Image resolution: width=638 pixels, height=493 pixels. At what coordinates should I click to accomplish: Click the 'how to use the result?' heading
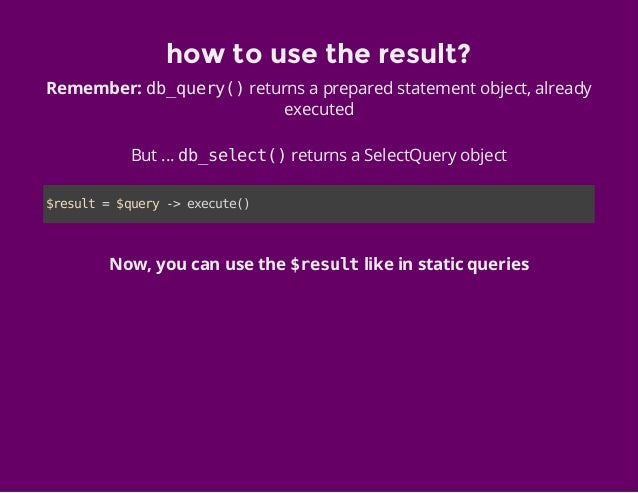319,53
